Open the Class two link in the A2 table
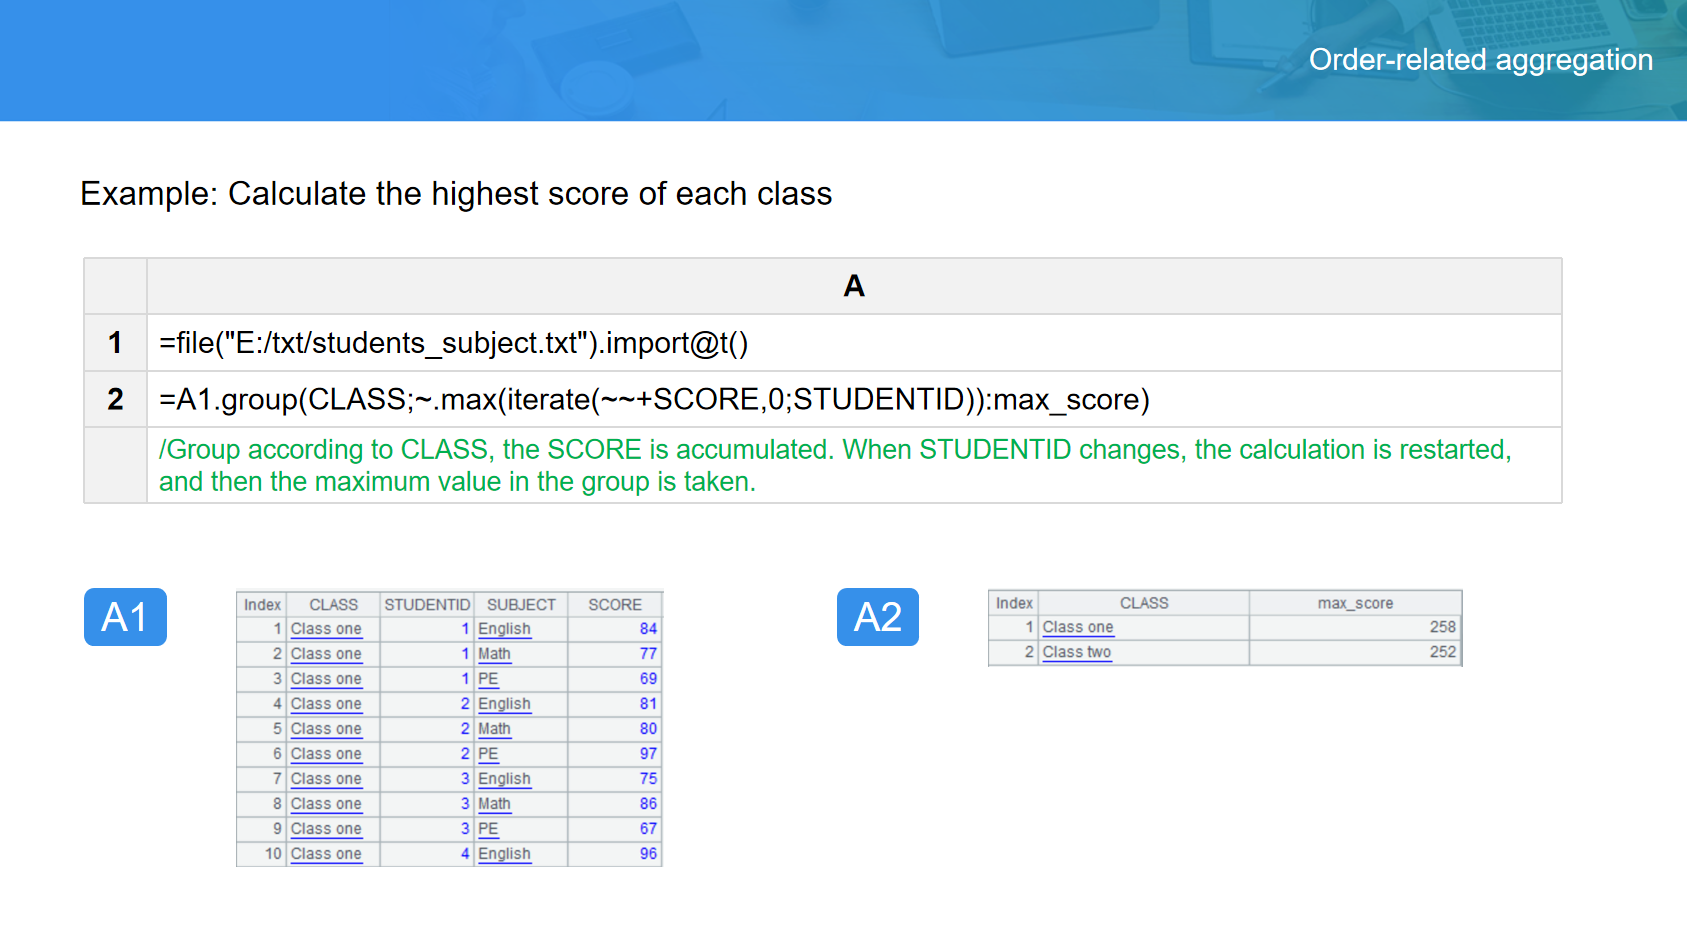 tap(1076, 652)
